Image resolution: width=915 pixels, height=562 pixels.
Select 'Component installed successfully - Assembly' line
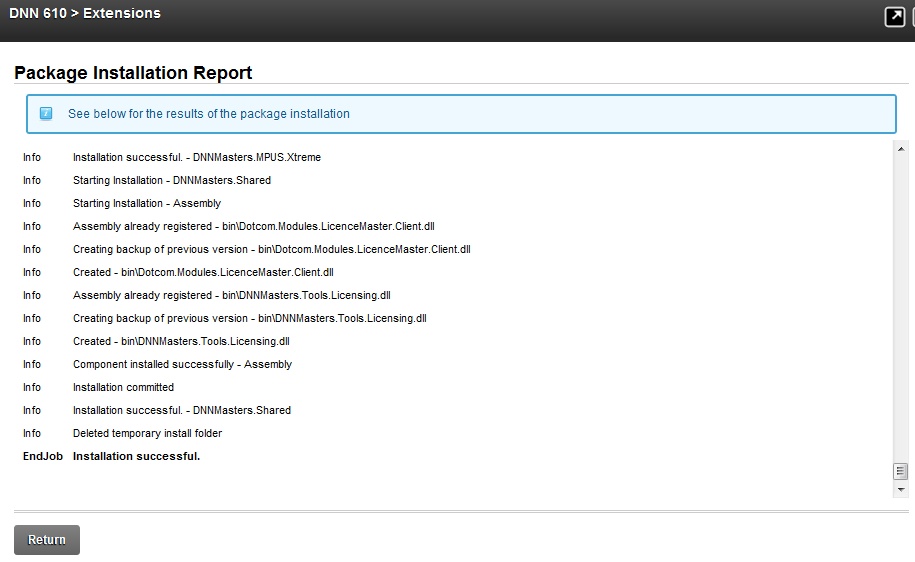(182, 364)
